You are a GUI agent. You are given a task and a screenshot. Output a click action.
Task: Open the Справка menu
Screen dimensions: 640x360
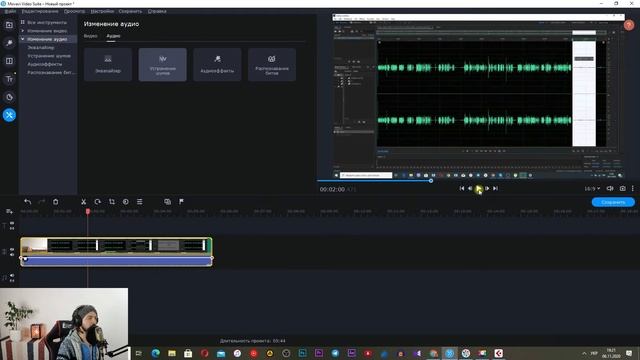tap(157, 11)
